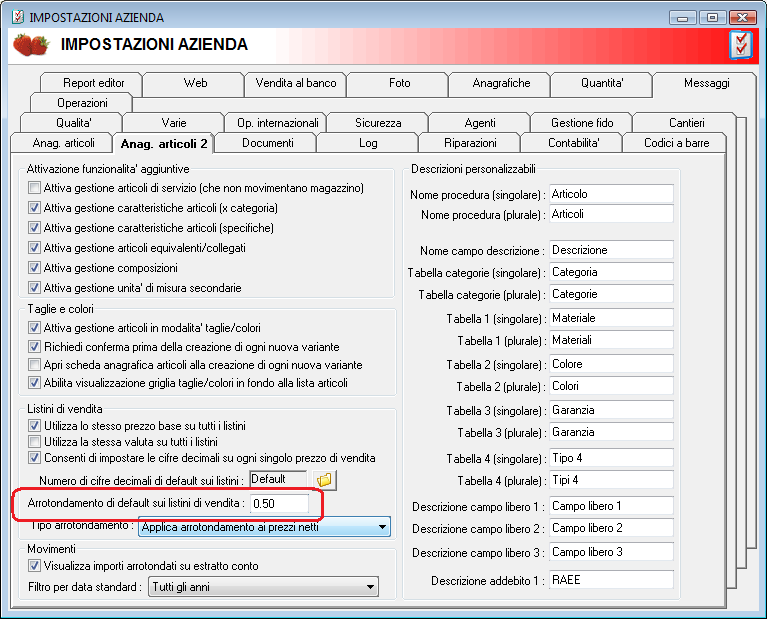Screen dimensions: 767x619
Task: Toggle 'Attiva gestione unita' di misura secondarie'
Action: pyautogui.click(x=34, y=288)
